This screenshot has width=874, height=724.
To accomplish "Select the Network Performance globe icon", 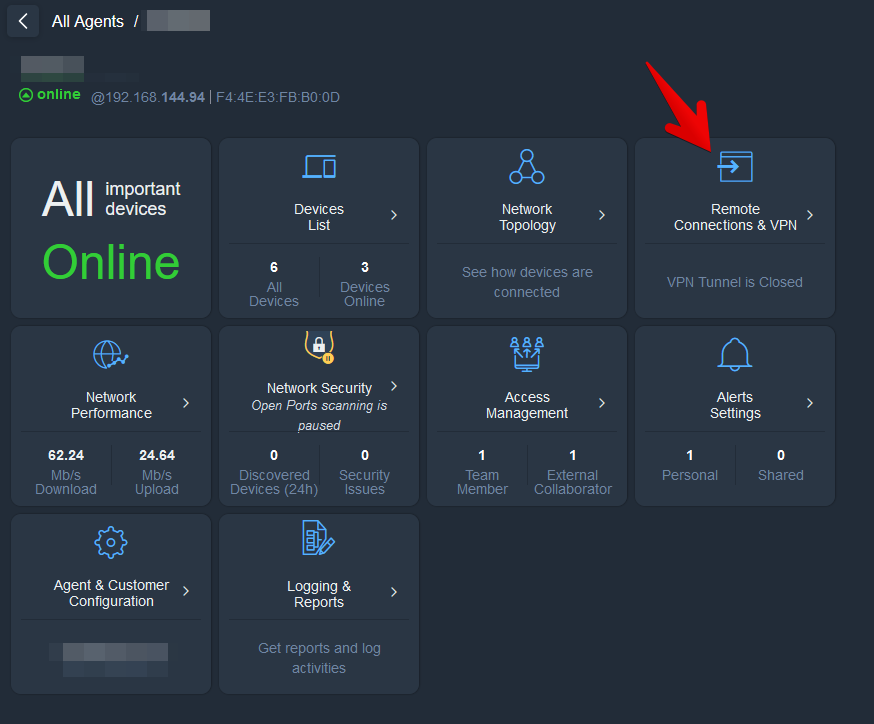I will click(x=111, y=355).
